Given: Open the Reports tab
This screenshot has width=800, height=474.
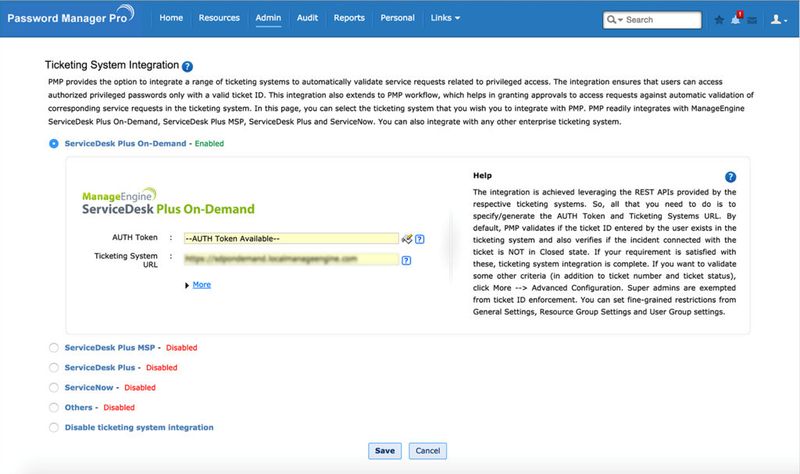Looking at the screenshot, I should 349,18.
